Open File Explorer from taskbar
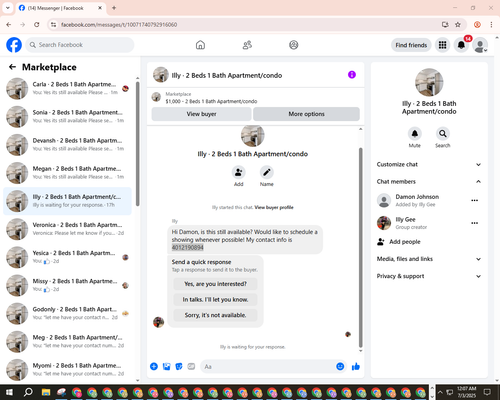Image resolution: width=500 pixels, height=400 pixels. click(x=46, y=392)
